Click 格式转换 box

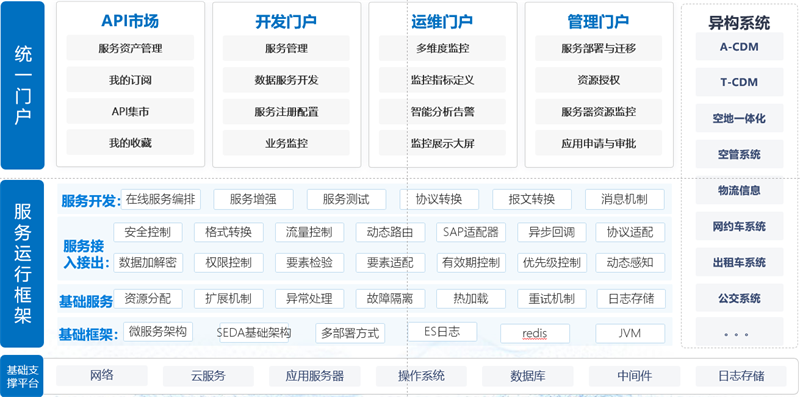[x=229, y=232]
